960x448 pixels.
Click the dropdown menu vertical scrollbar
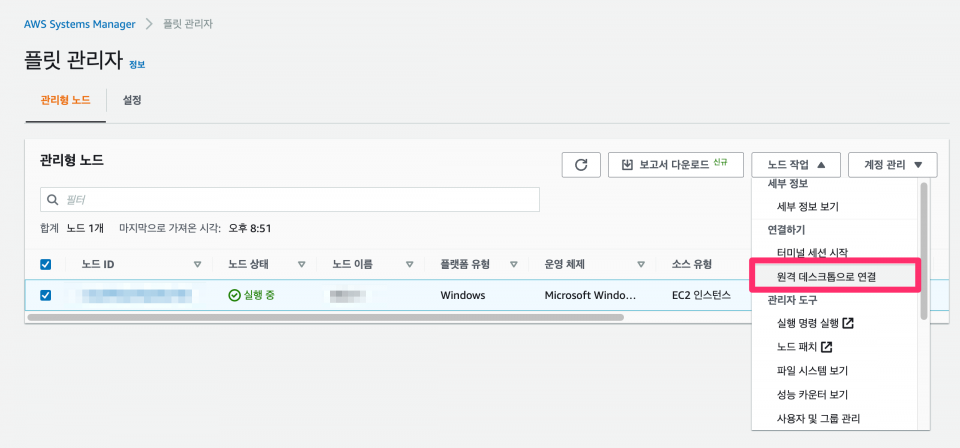coord(923,251)
